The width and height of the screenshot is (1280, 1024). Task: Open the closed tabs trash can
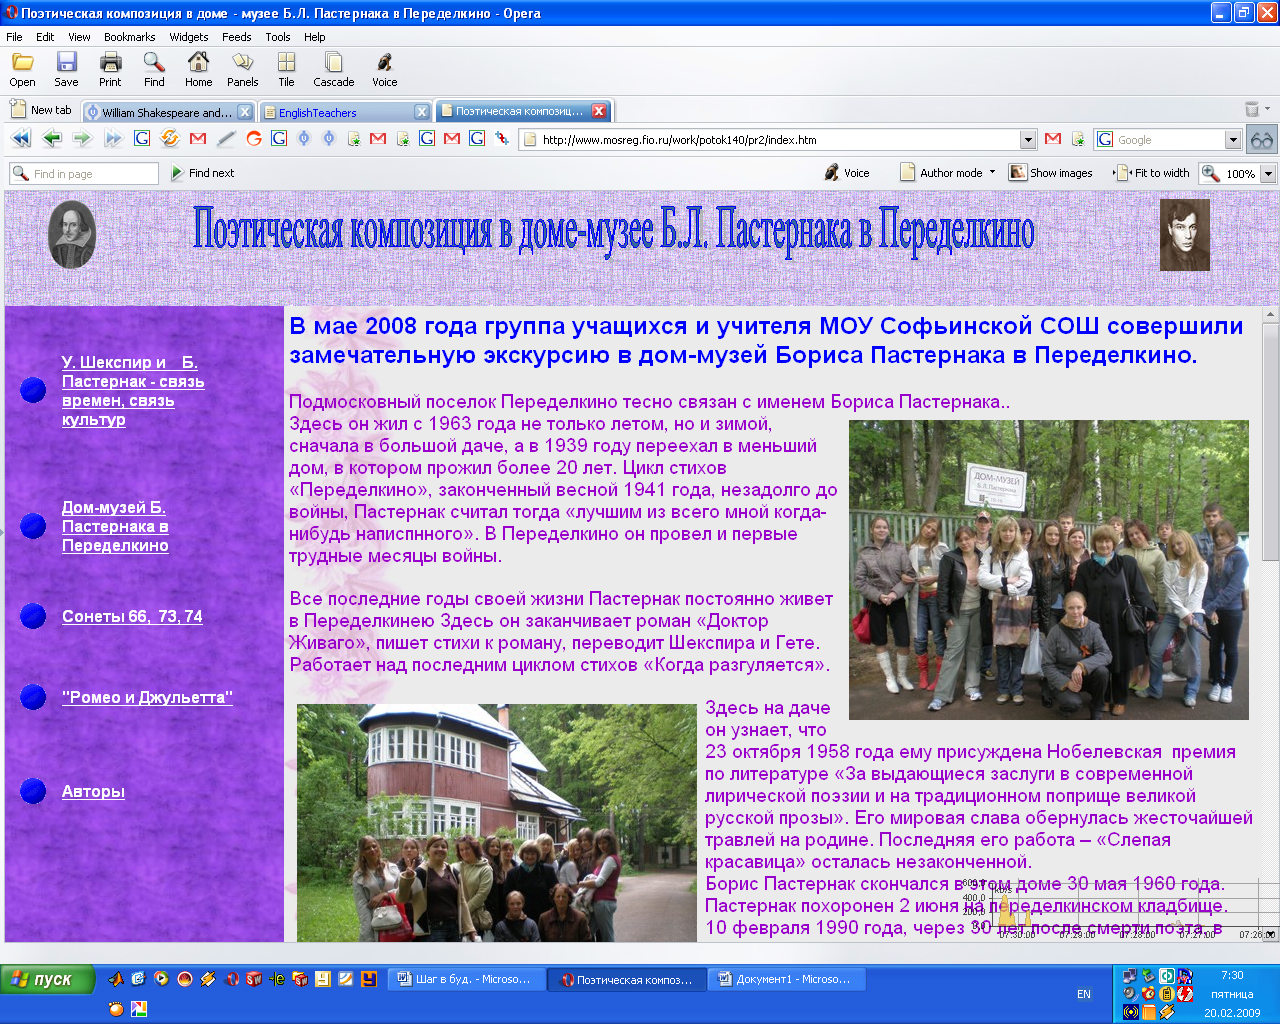(x=1252, y=110)
